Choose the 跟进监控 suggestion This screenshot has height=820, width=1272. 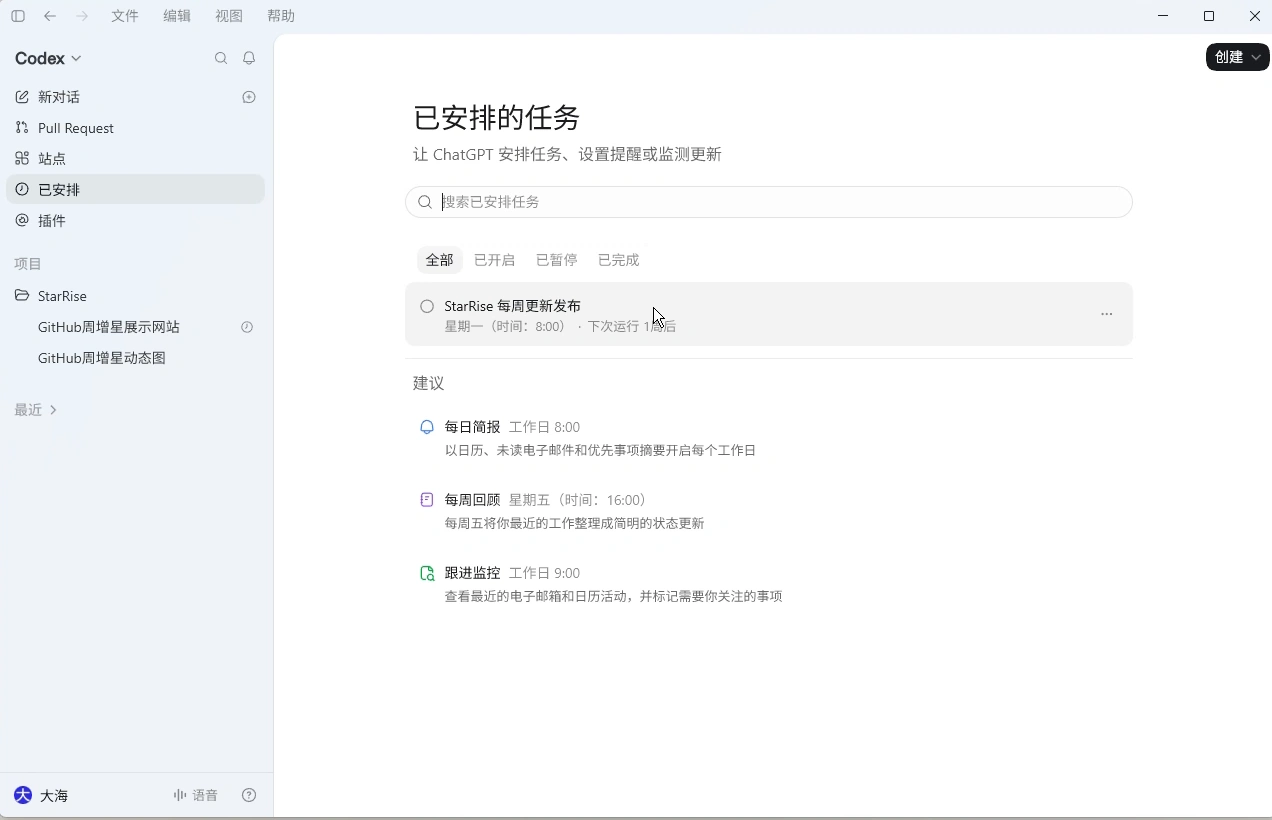768,584
